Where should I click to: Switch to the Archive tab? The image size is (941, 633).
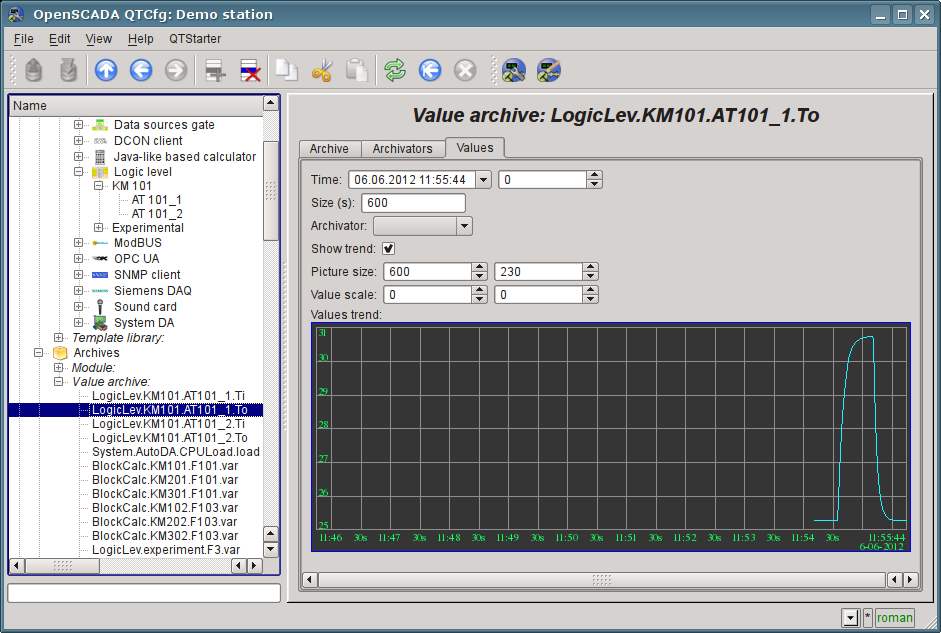click(329, 149)
